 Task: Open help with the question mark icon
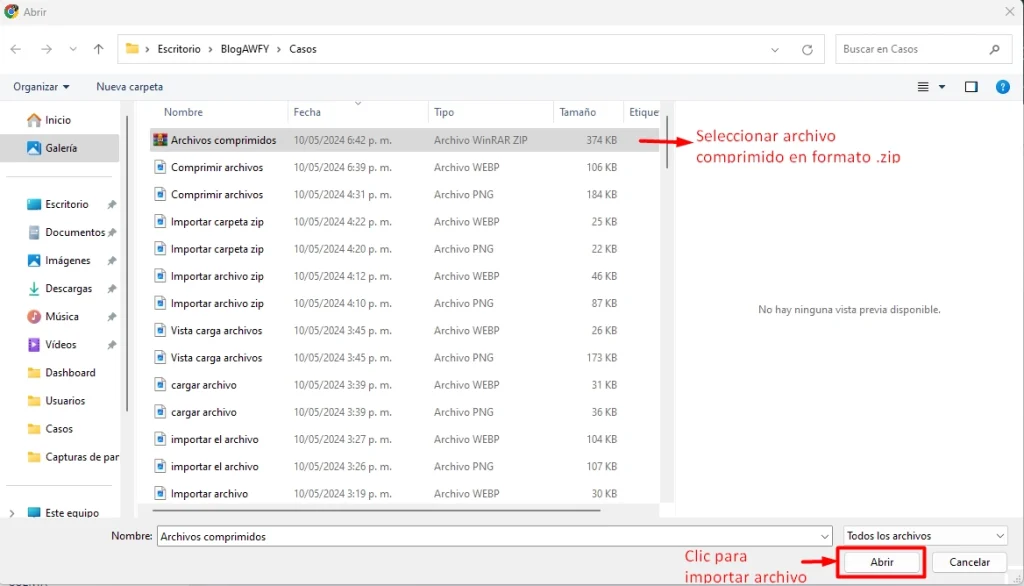tap(1002, 87)
